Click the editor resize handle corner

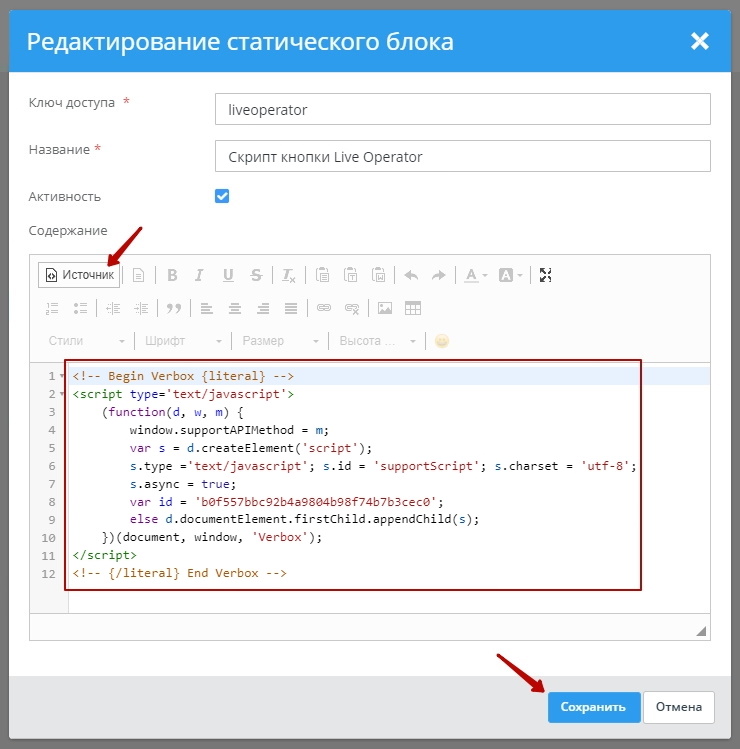[x=701, y=631]
